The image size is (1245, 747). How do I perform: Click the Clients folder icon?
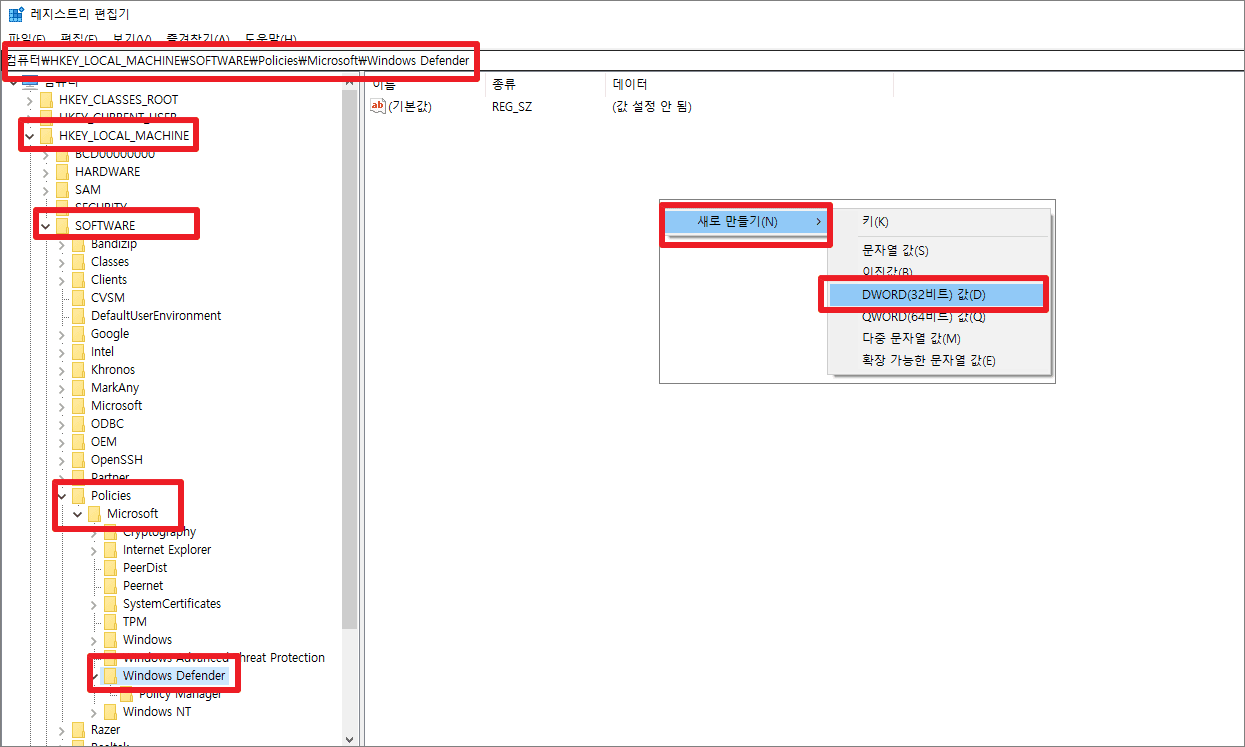79,280
